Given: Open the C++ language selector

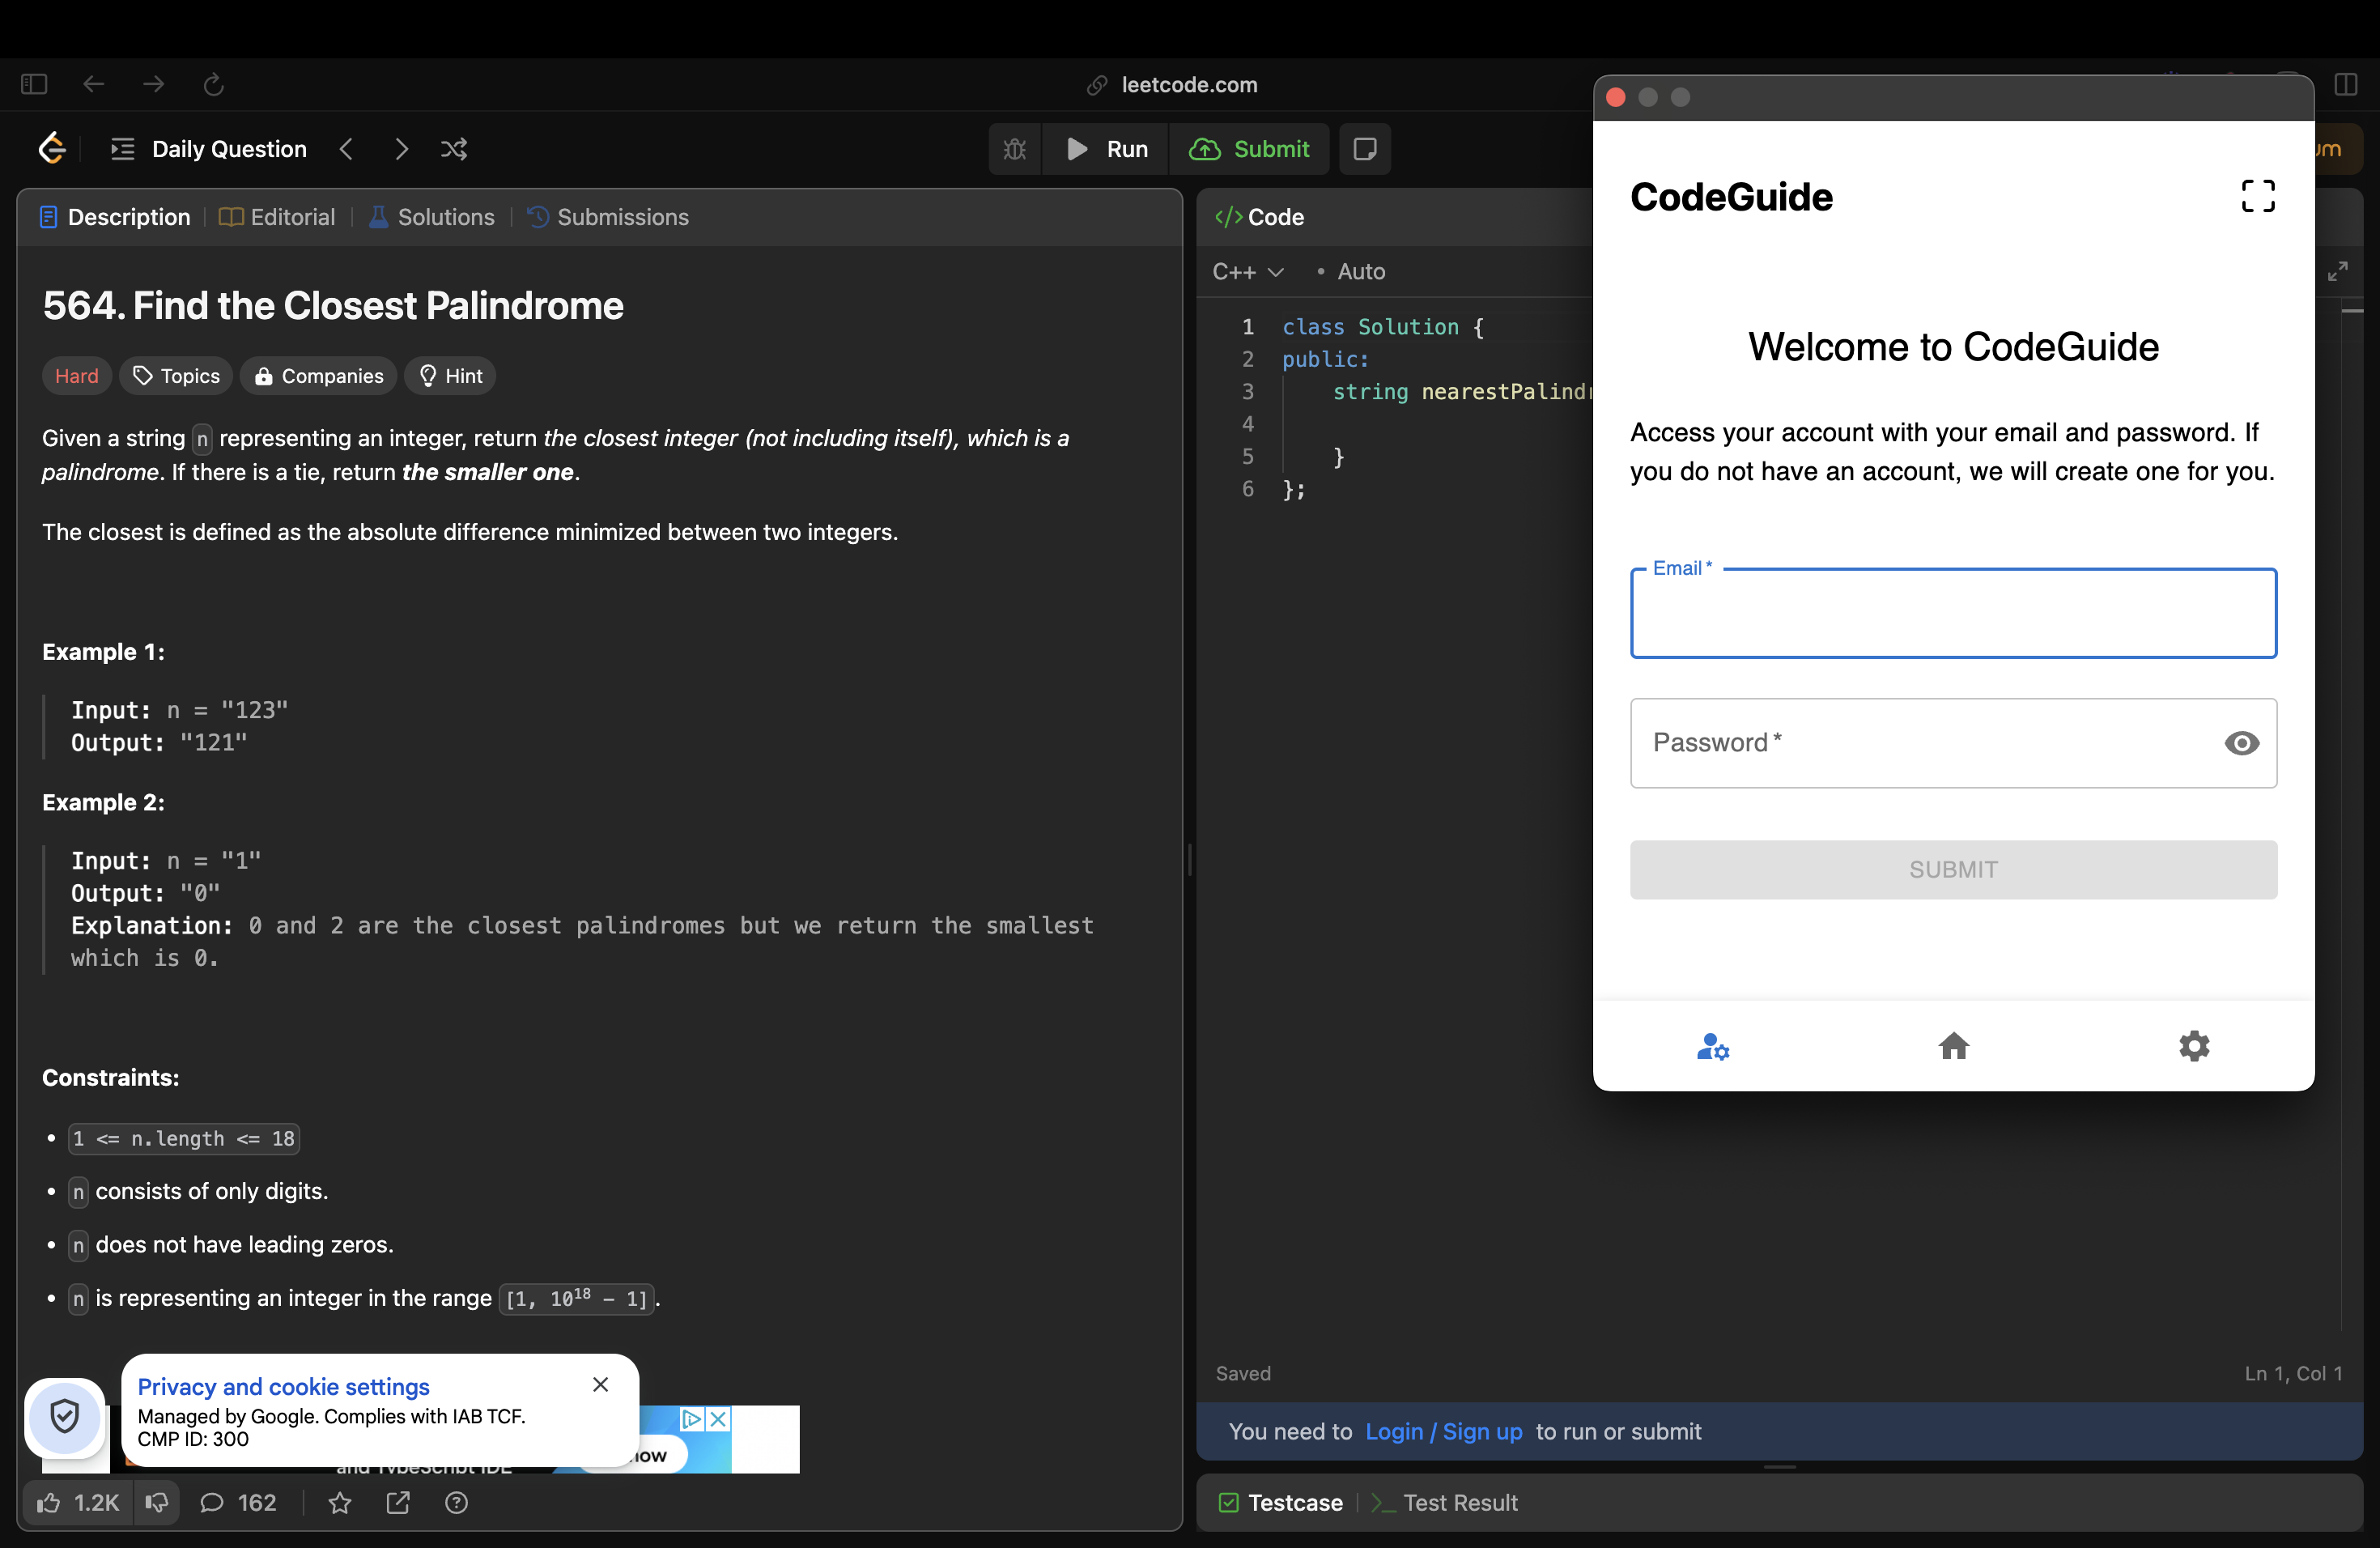Looking at the screenshot, I should click(x=1247, y=271).
